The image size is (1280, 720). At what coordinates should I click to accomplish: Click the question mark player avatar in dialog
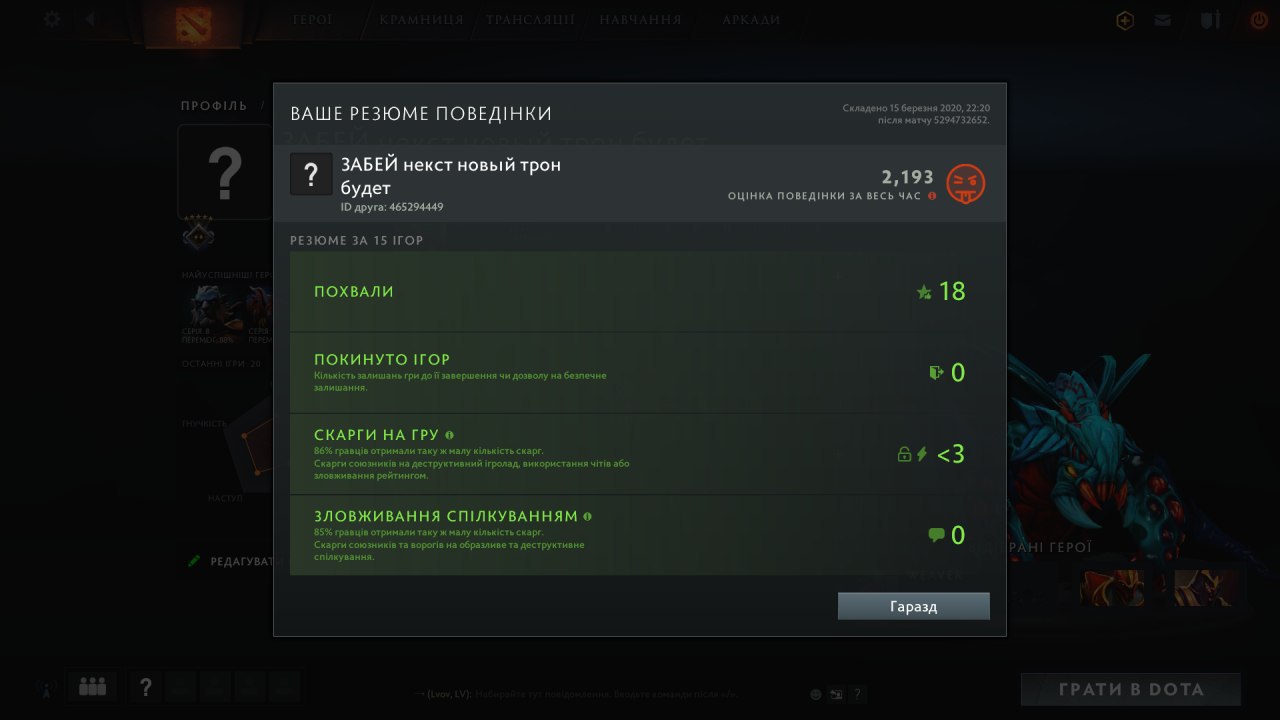pos(311,174)
